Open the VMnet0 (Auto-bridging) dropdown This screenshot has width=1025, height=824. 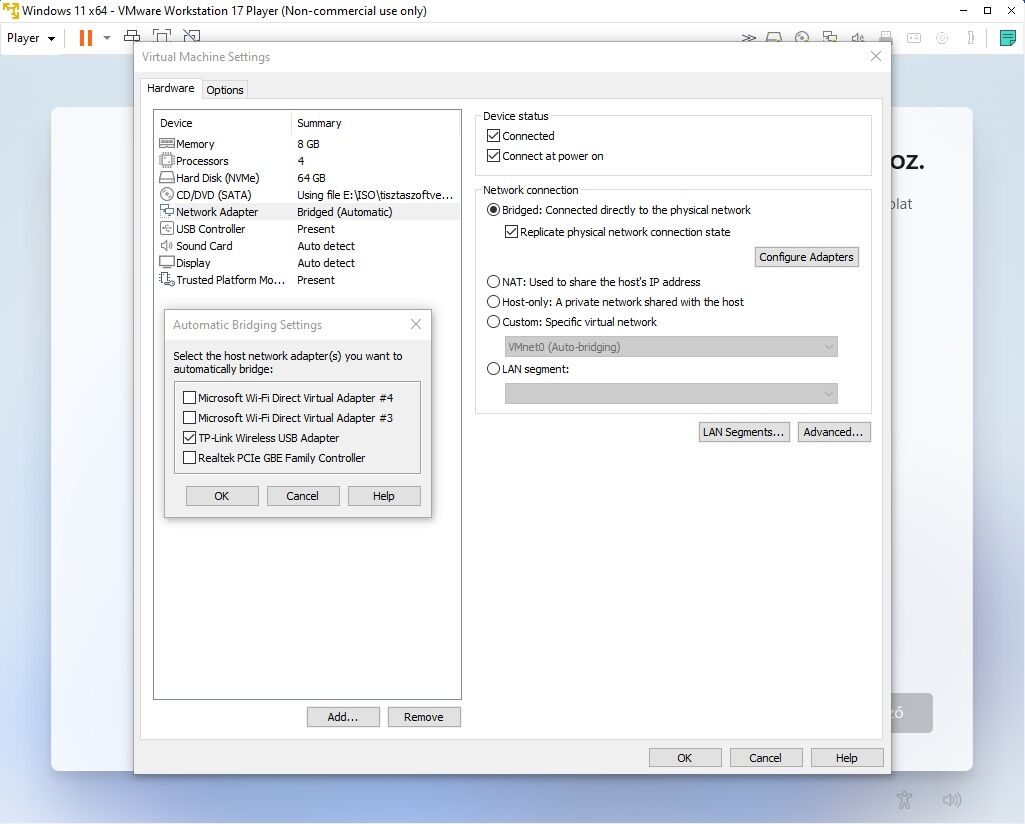tap(671, 347)
